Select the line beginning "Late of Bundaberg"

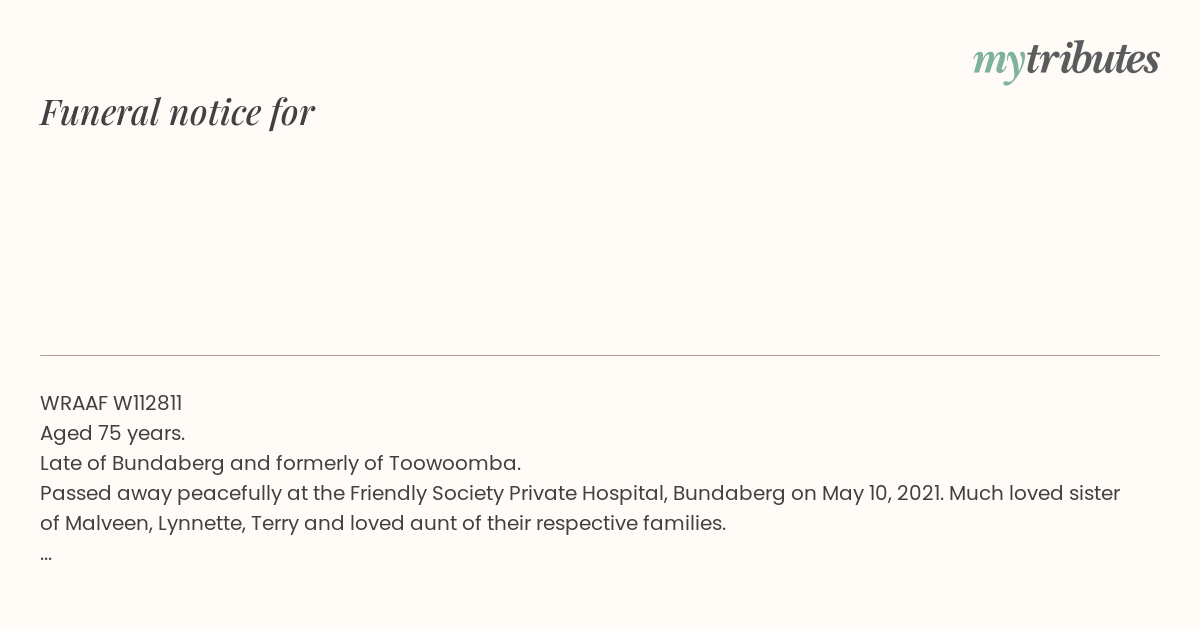click(280, 463)
